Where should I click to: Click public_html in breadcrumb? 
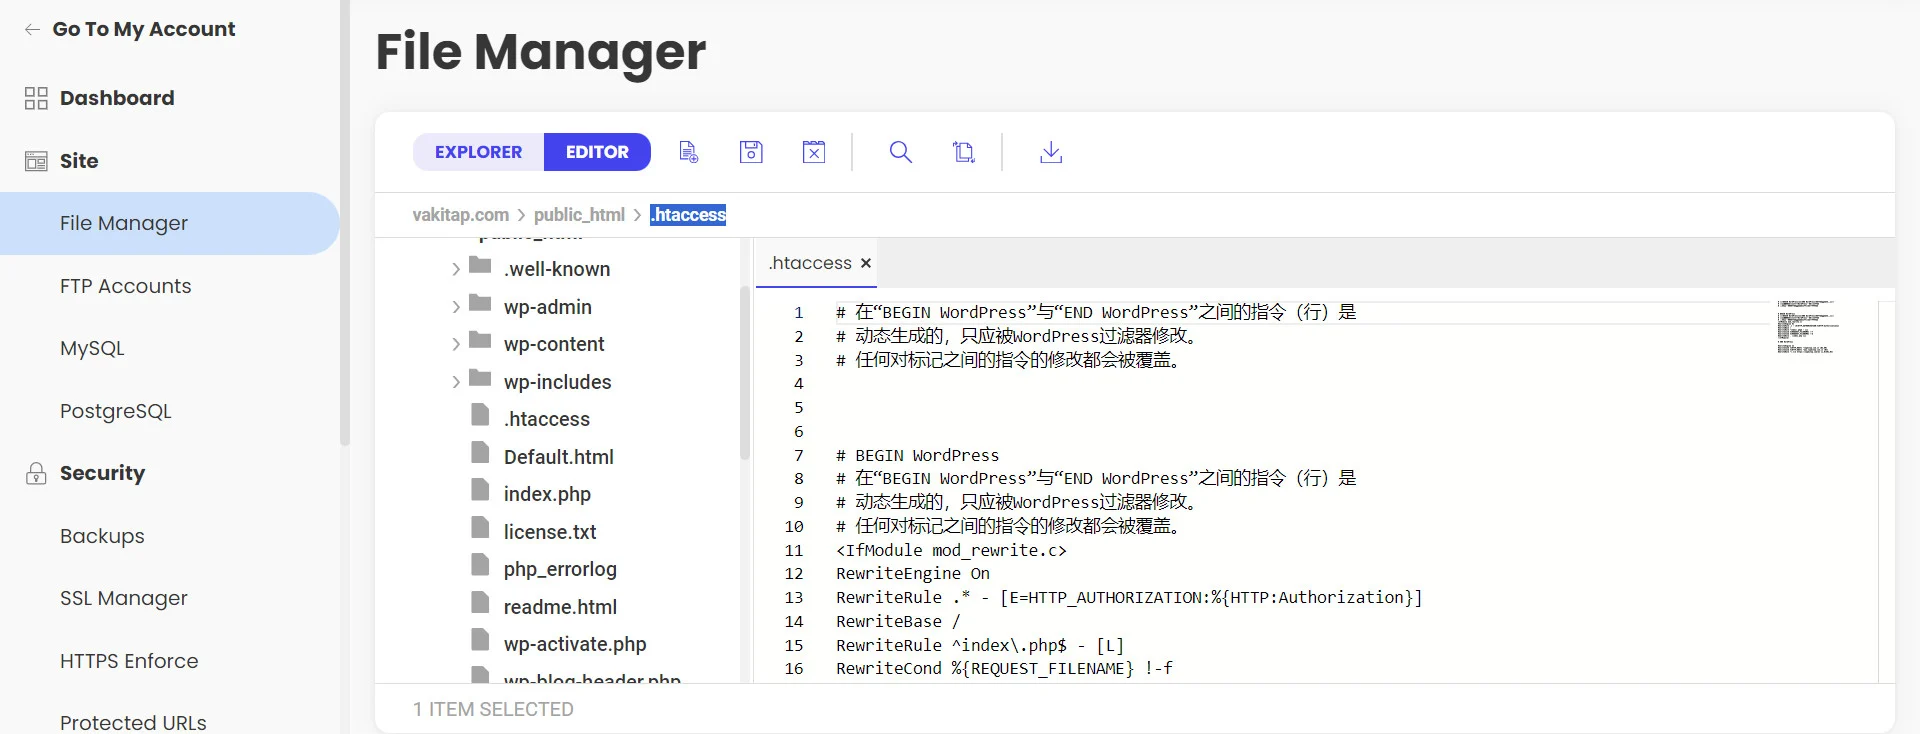(x=579, y=215)
